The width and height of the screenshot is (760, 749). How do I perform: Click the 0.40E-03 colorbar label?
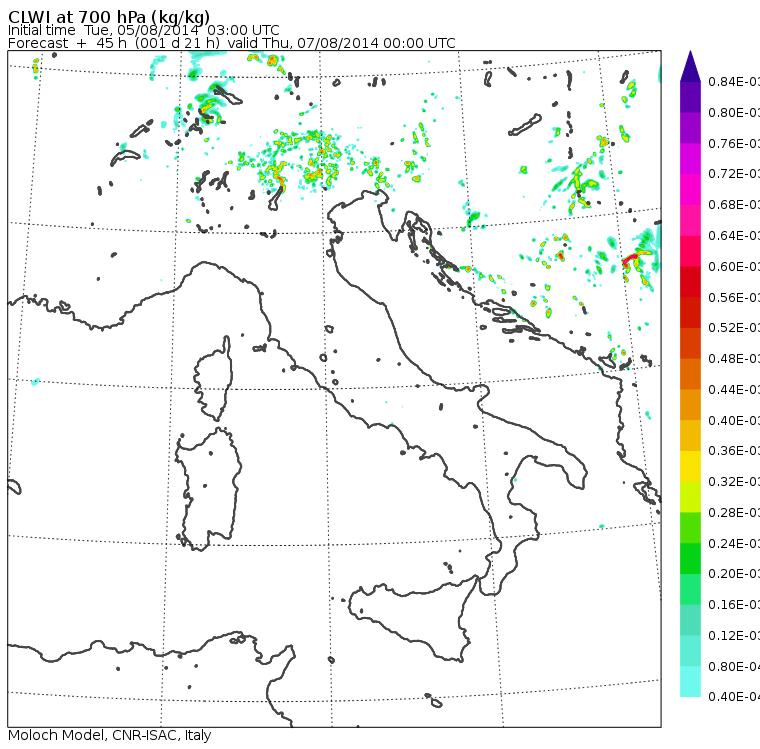(x=734, y=420)
